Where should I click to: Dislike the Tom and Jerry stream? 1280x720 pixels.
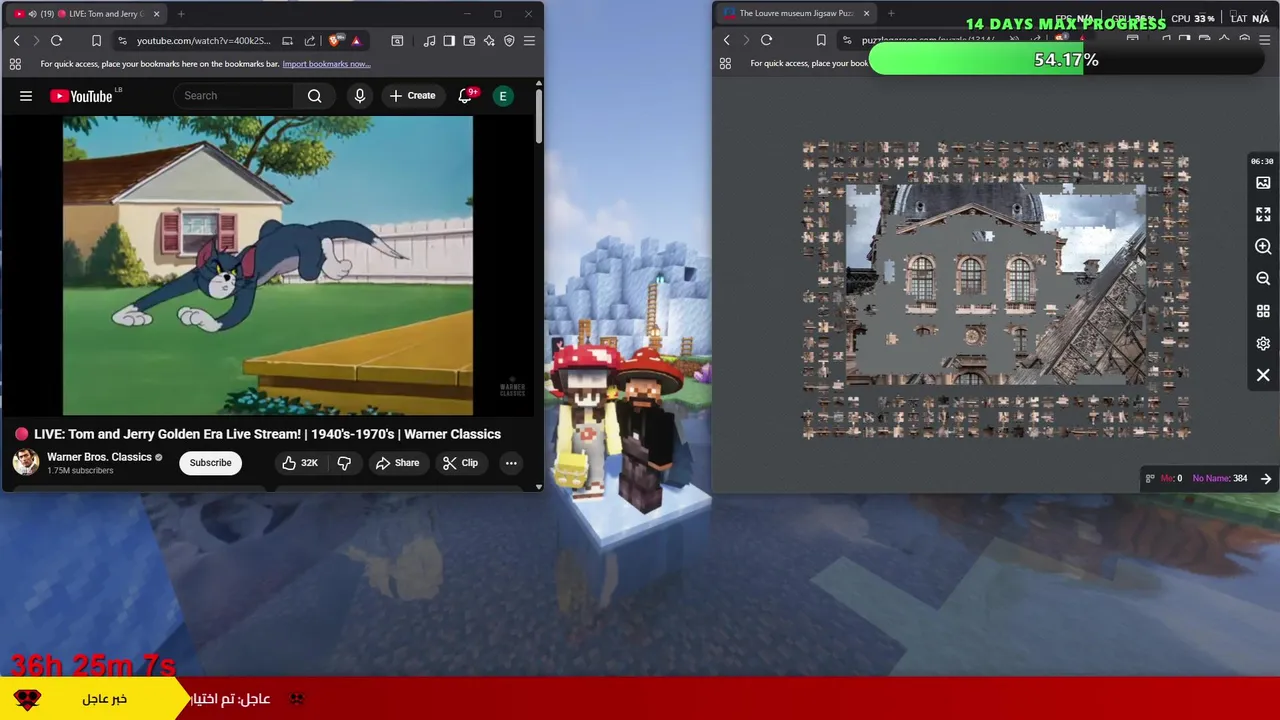pos(344,463)
